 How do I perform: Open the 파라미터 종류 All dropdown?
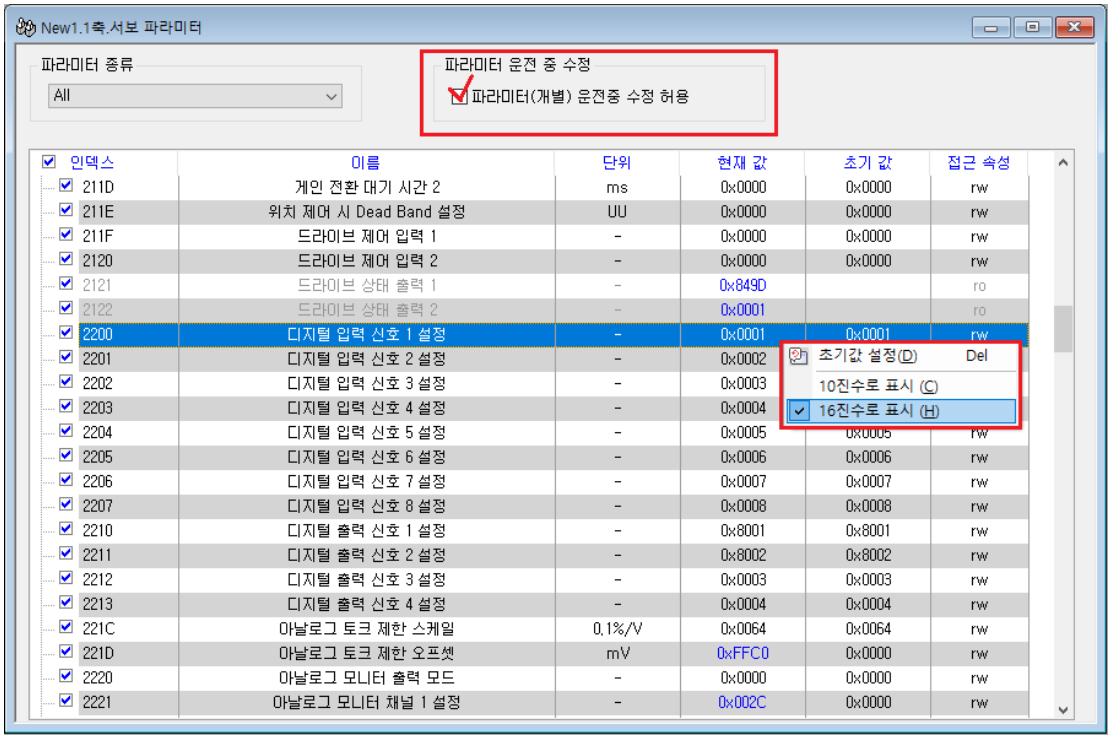pyautogui.click(x=332, y=96)
